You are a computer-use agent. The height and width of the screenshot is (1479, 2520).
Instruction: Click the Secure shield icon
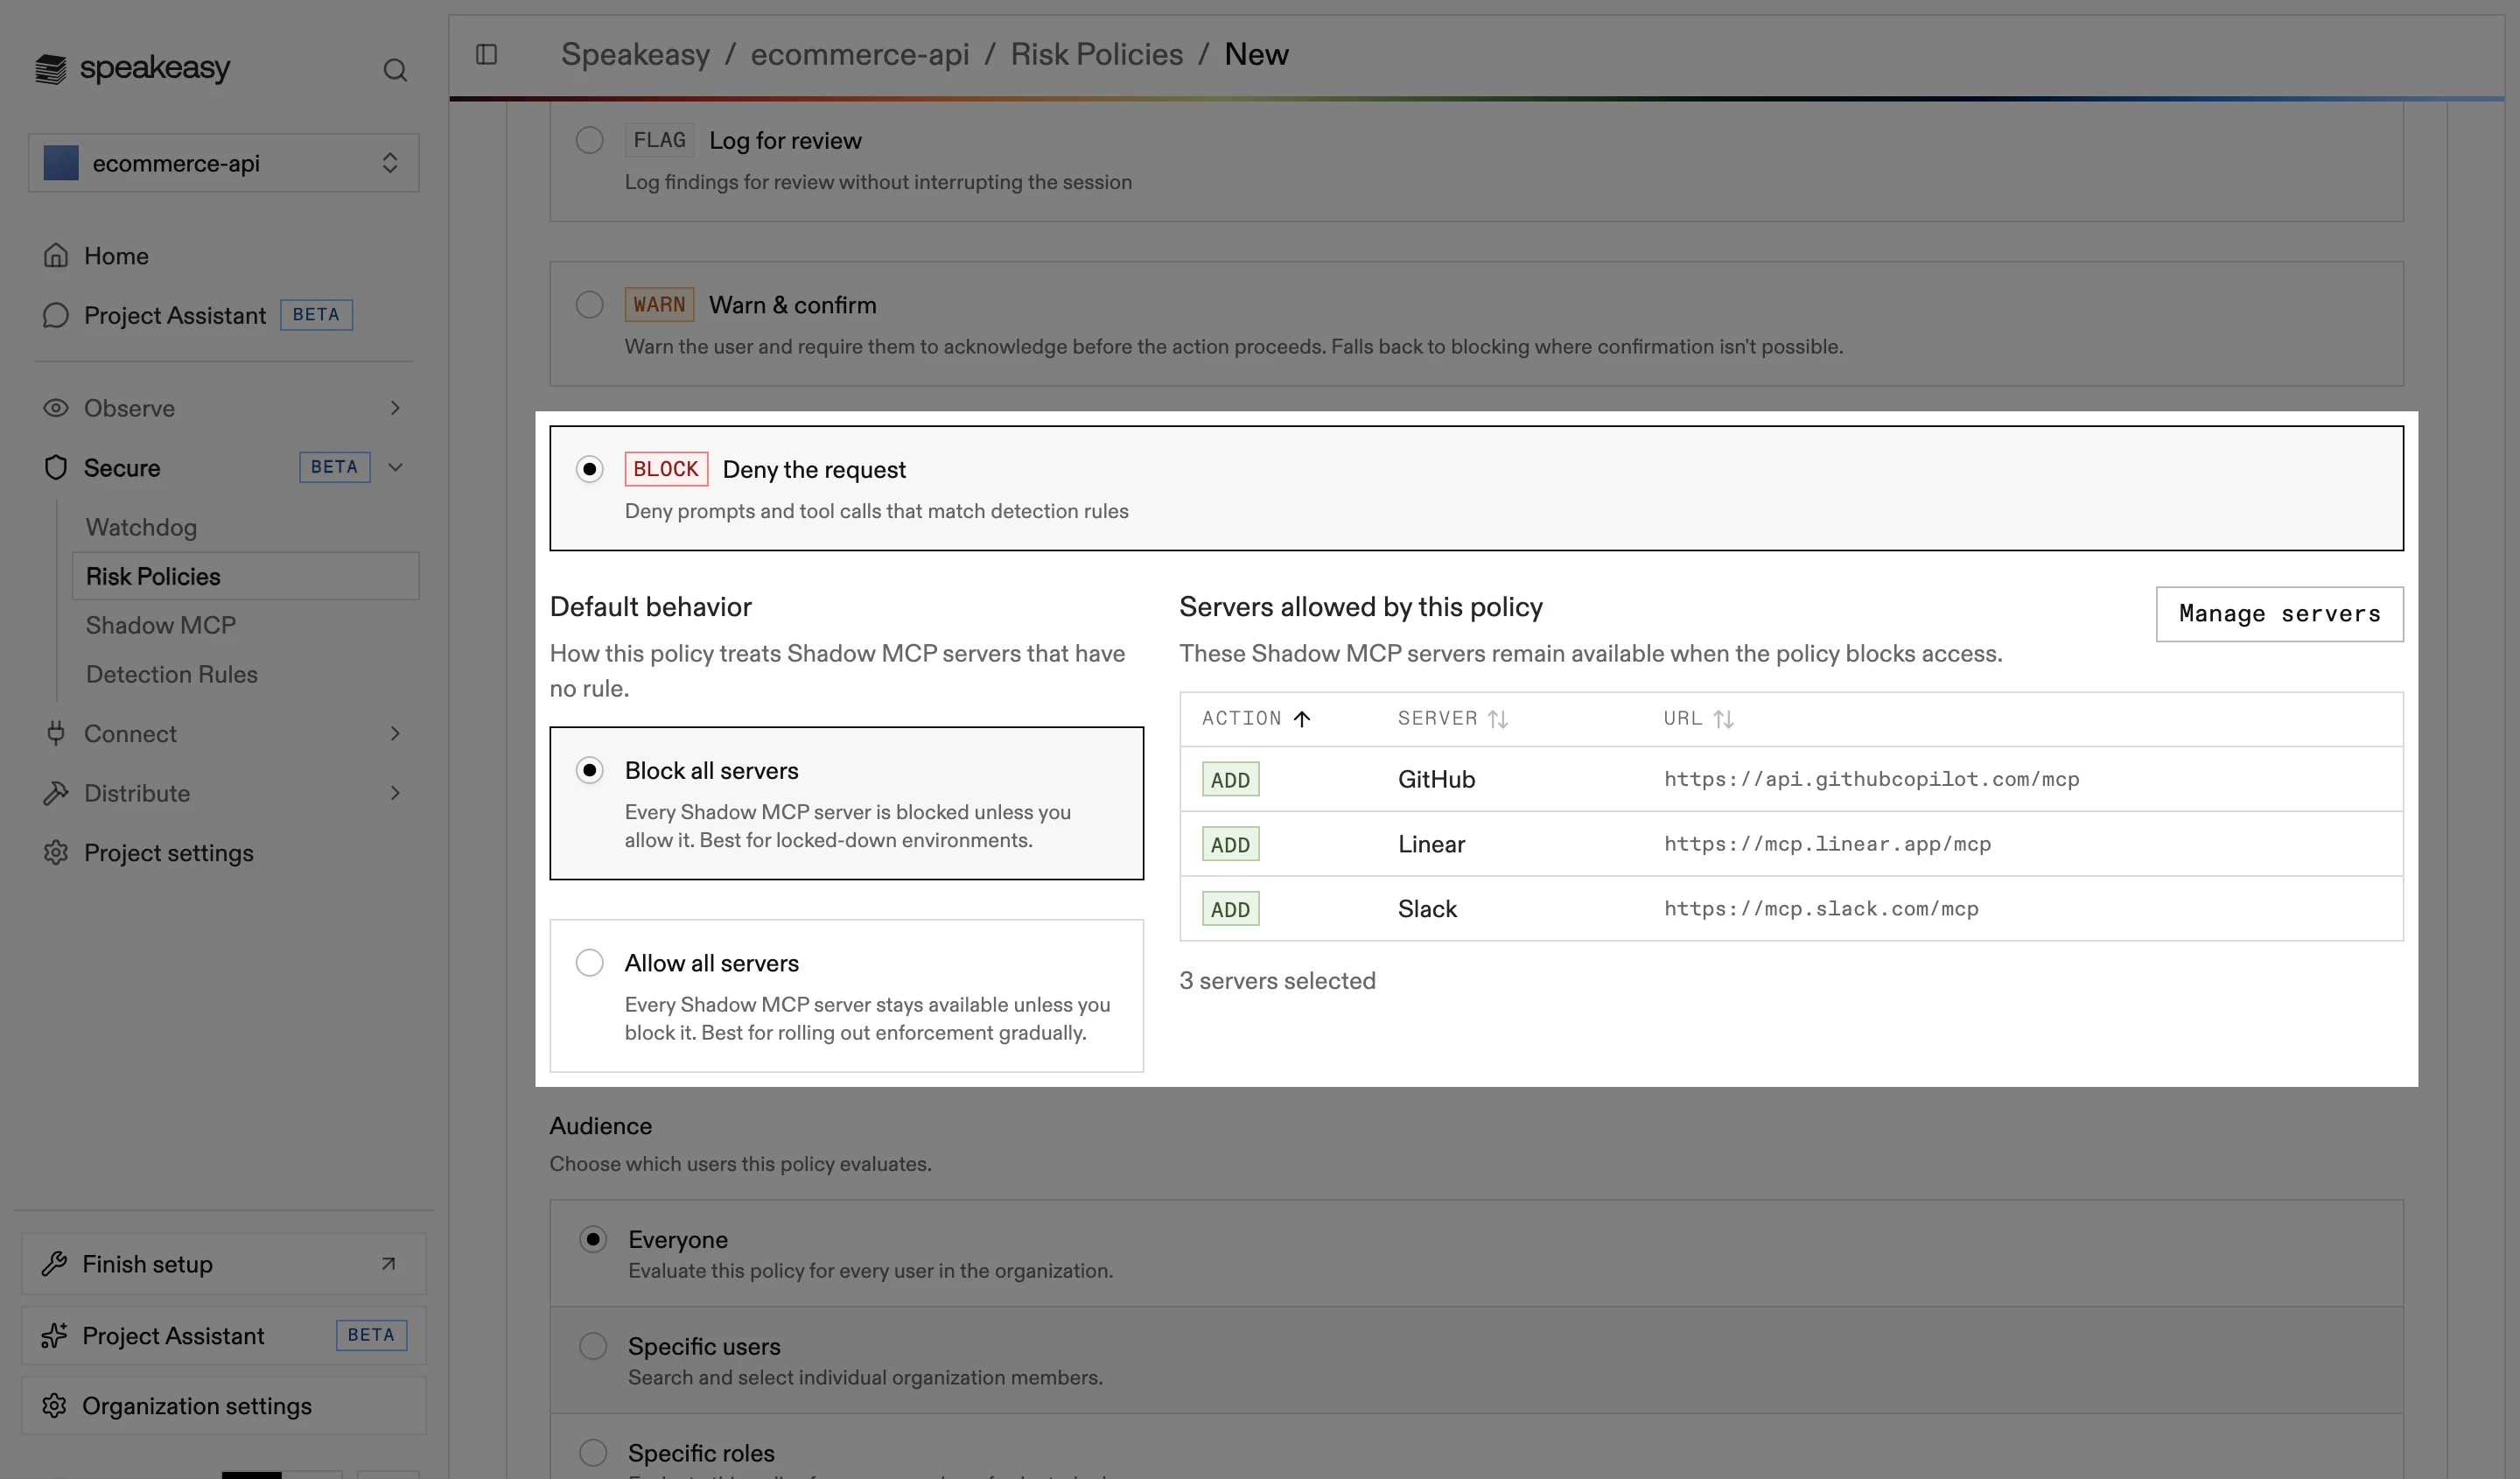pyautogui.click(x=56, y=467)
